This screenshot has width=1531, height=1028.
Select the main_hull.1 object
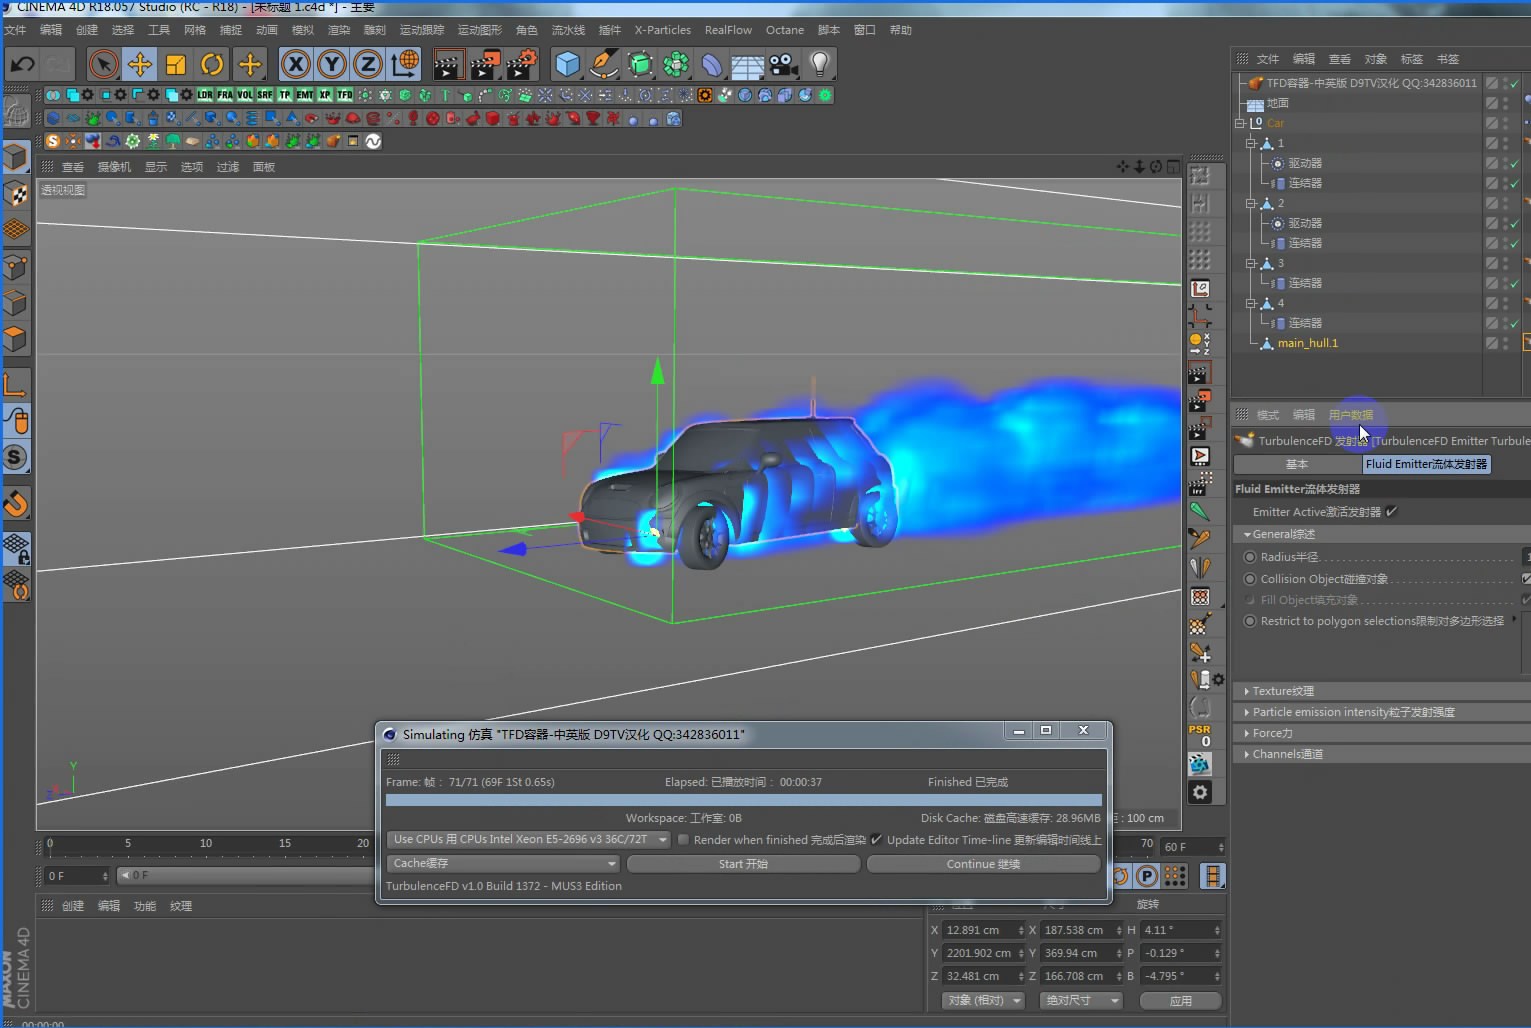1307,343
